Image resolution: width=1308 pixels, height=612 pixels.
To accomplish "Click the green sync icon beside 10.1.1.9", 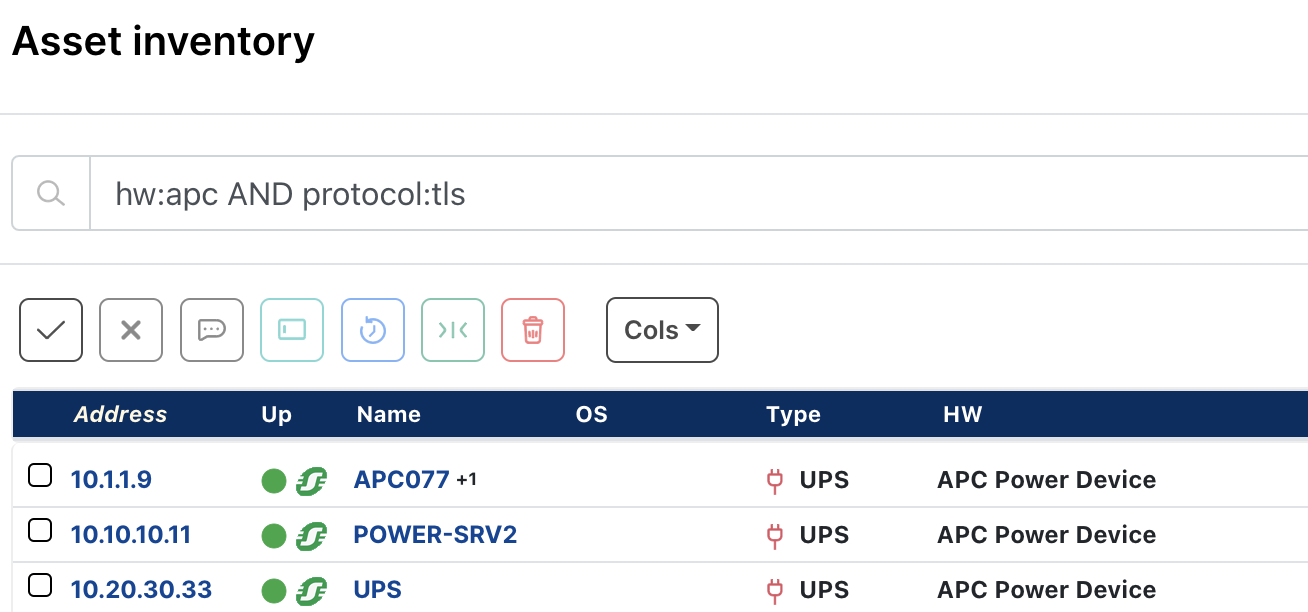I will tap(313, 481).
